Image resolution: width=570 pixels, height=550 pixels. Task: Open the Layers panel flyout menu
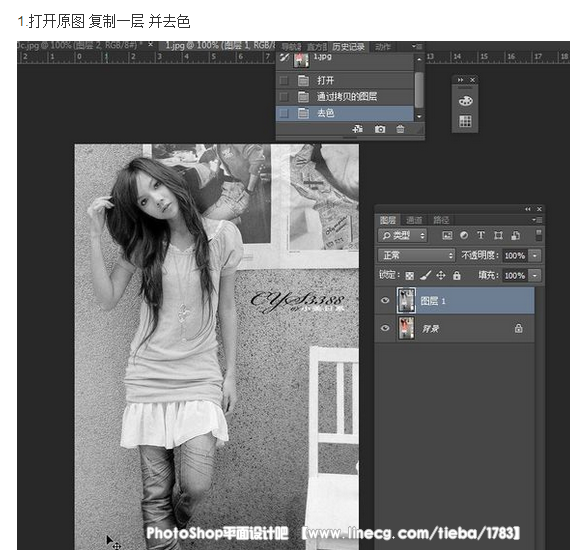tap(537, 220)
